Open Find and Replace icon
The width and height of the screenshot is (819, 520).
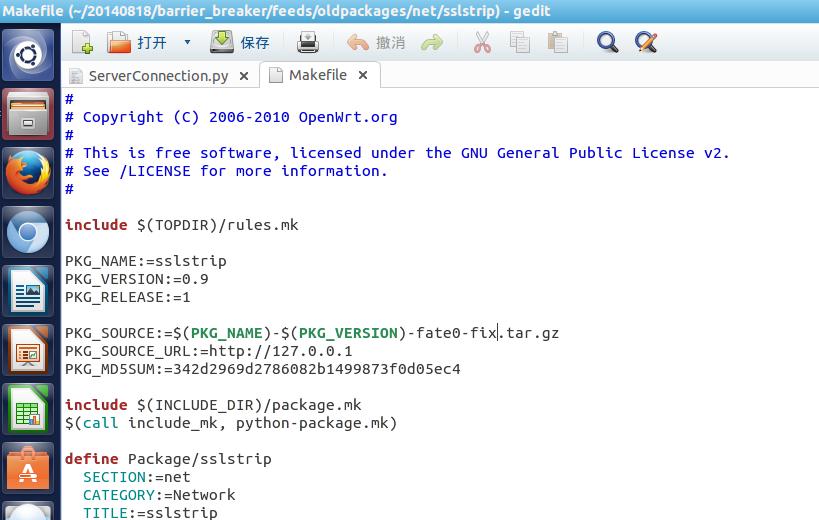645,42
